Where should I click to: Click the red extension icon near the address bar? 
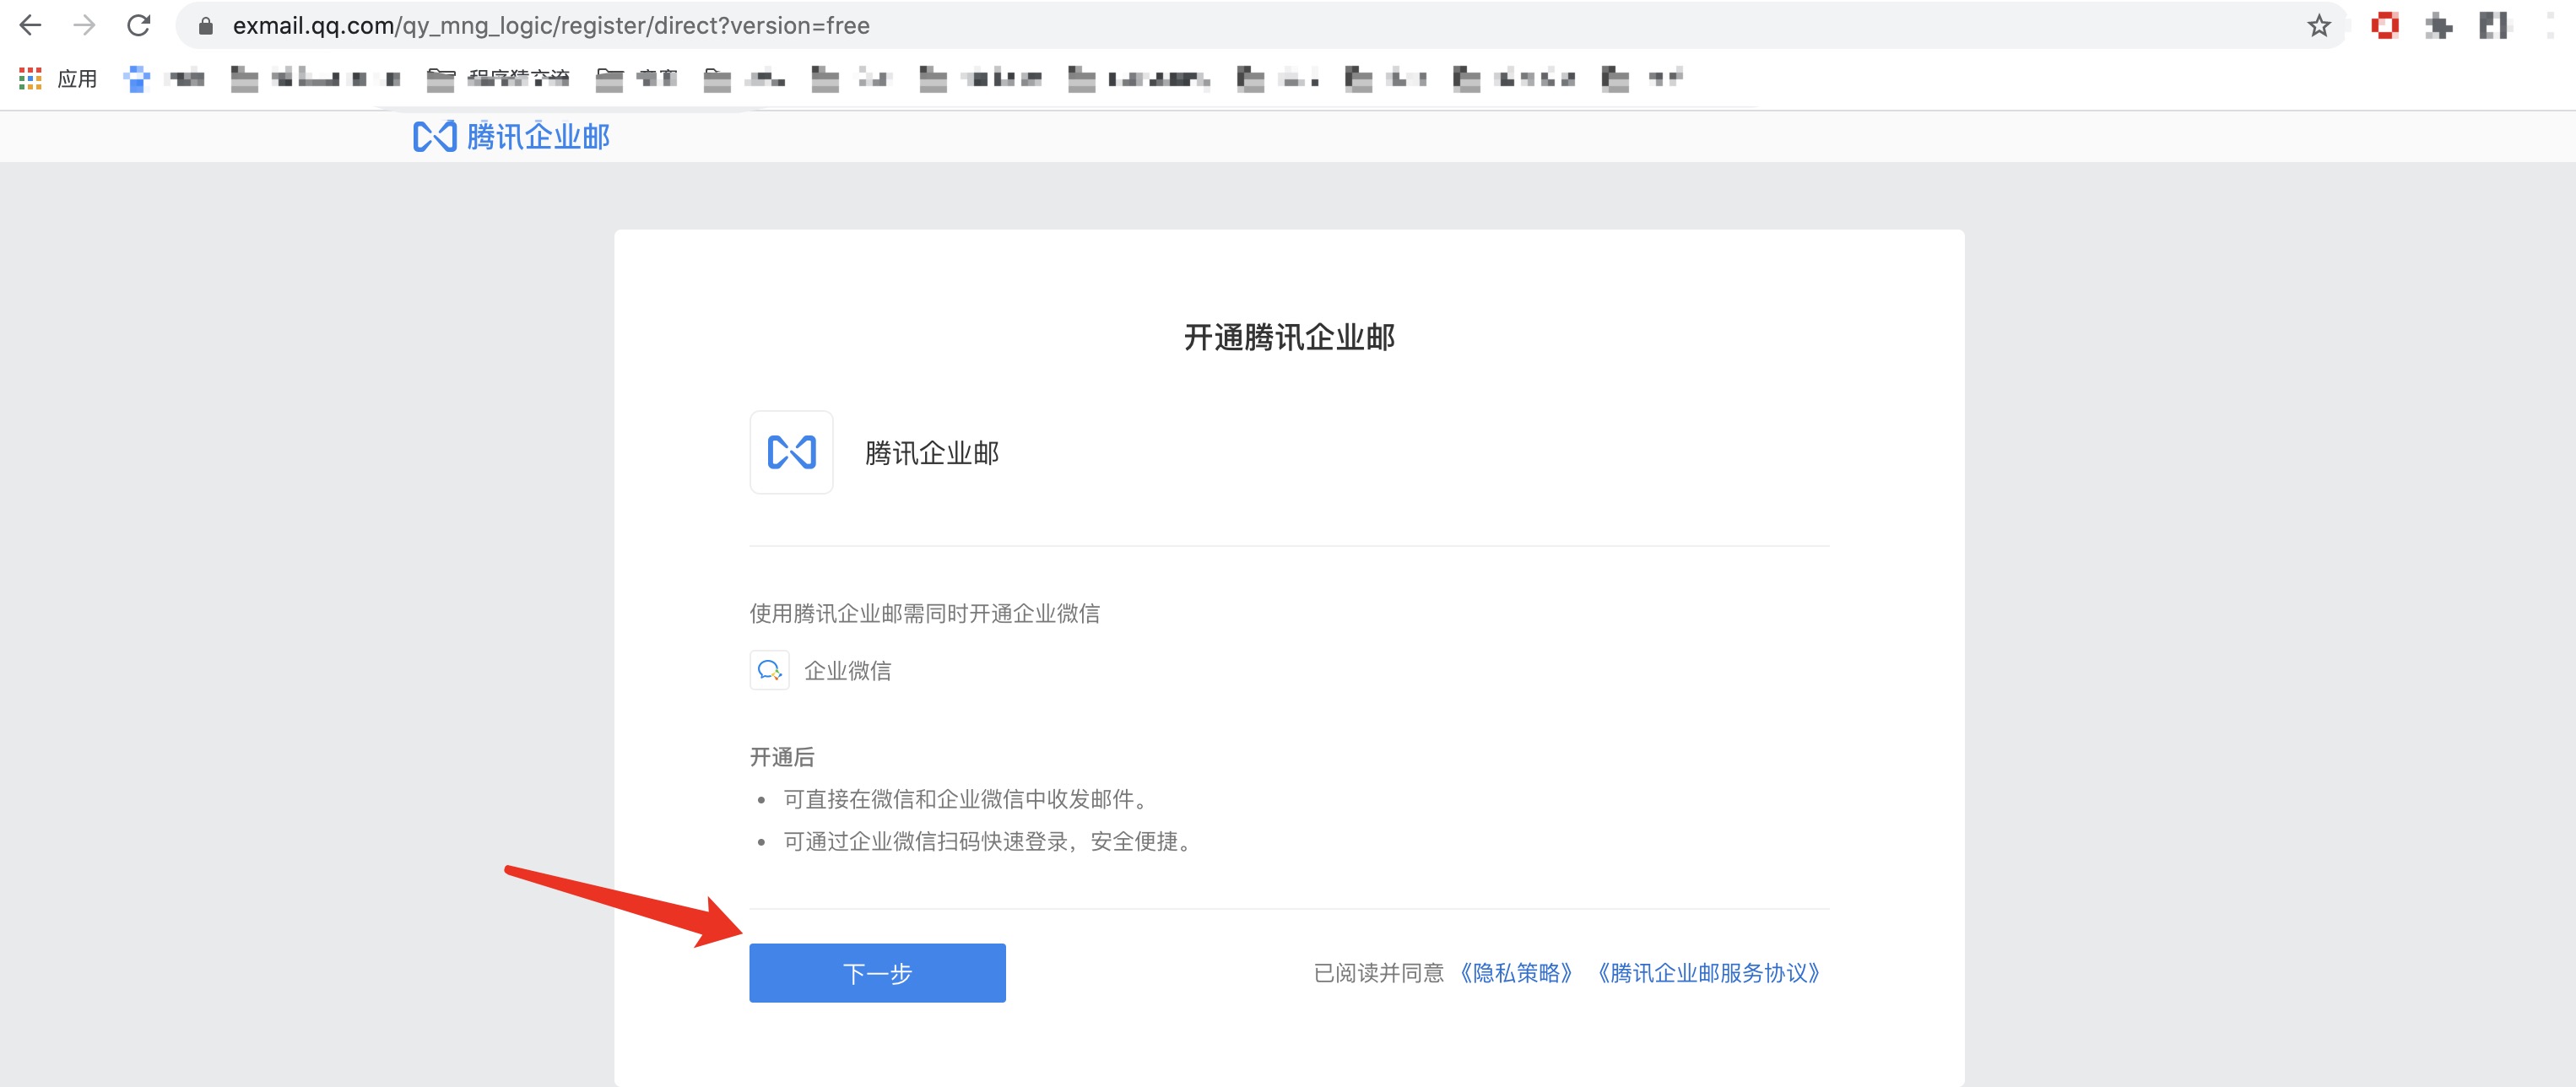tap(2385, 25)
